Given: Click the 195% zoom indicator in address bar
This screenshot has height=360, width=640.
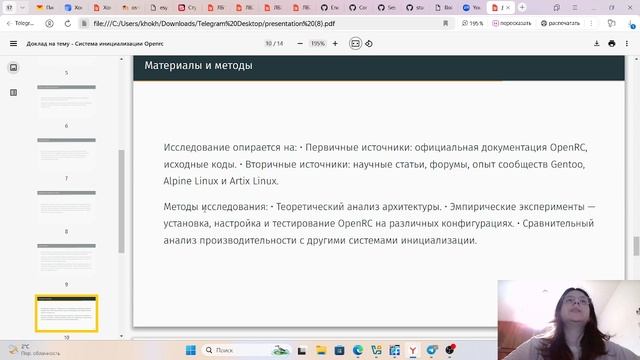Looking at the screenshot, I should [473, 24].
